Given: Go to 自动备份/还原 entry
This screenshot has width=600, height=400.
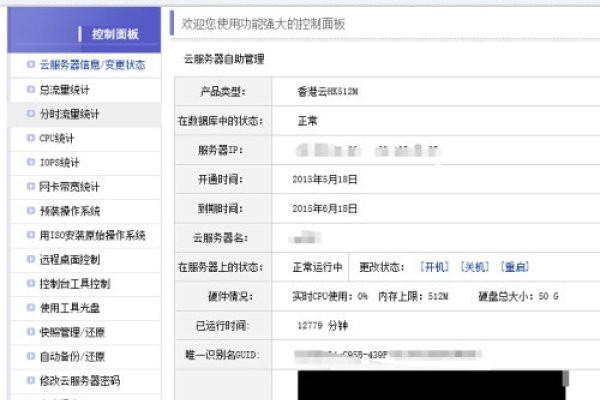Looking at the screenshot, I should pos(72,356).
